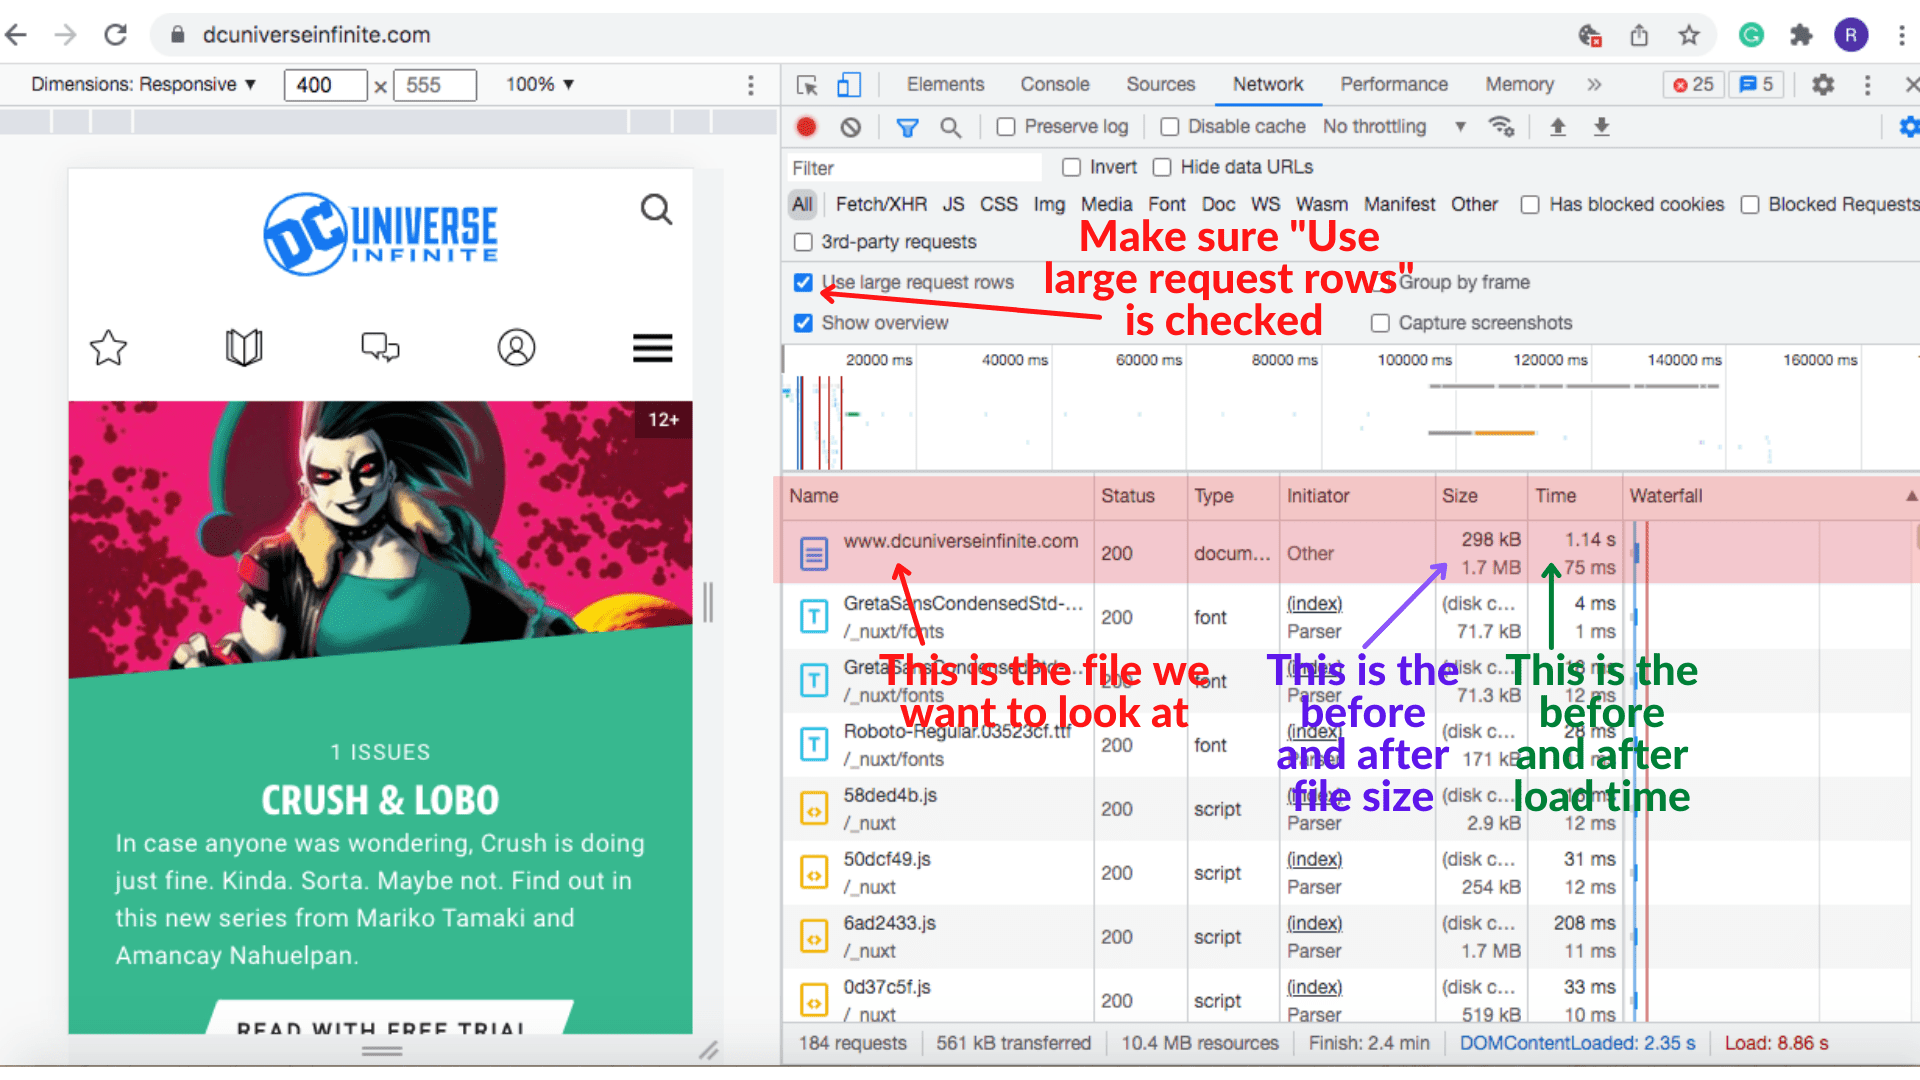Expand more DevTools tabs chevron
Image resolution: width=1920 pixels, height=1080 pixels.
1594,85
